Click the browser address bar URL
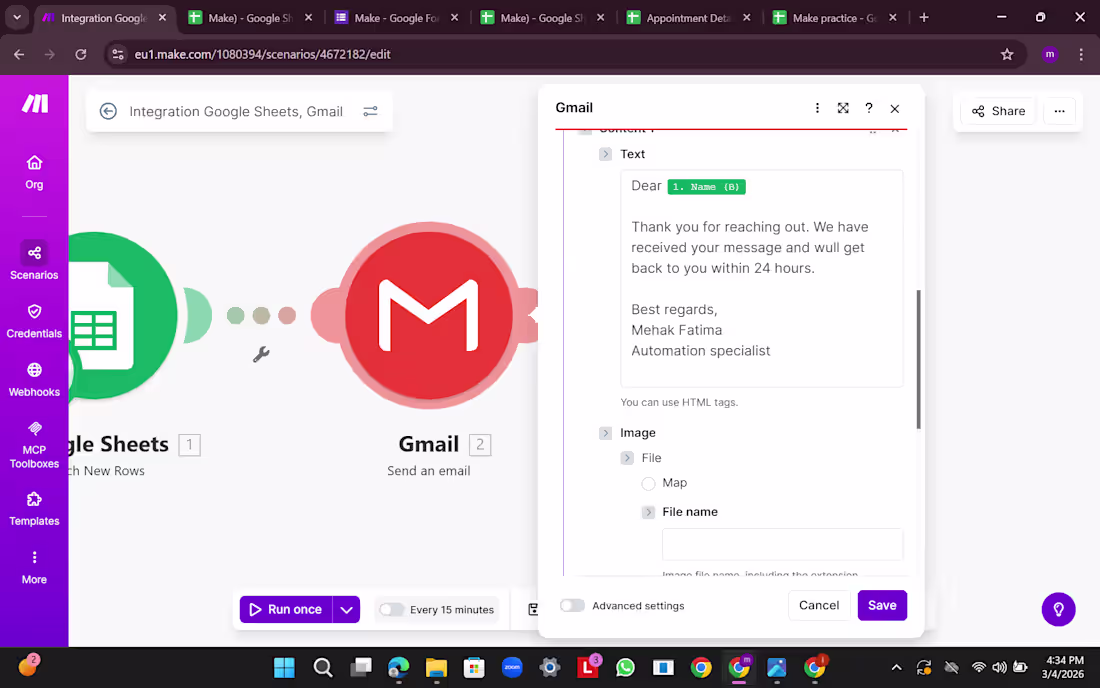Image resolution: width=1100 pixels, height=688 pixels. 262,54
